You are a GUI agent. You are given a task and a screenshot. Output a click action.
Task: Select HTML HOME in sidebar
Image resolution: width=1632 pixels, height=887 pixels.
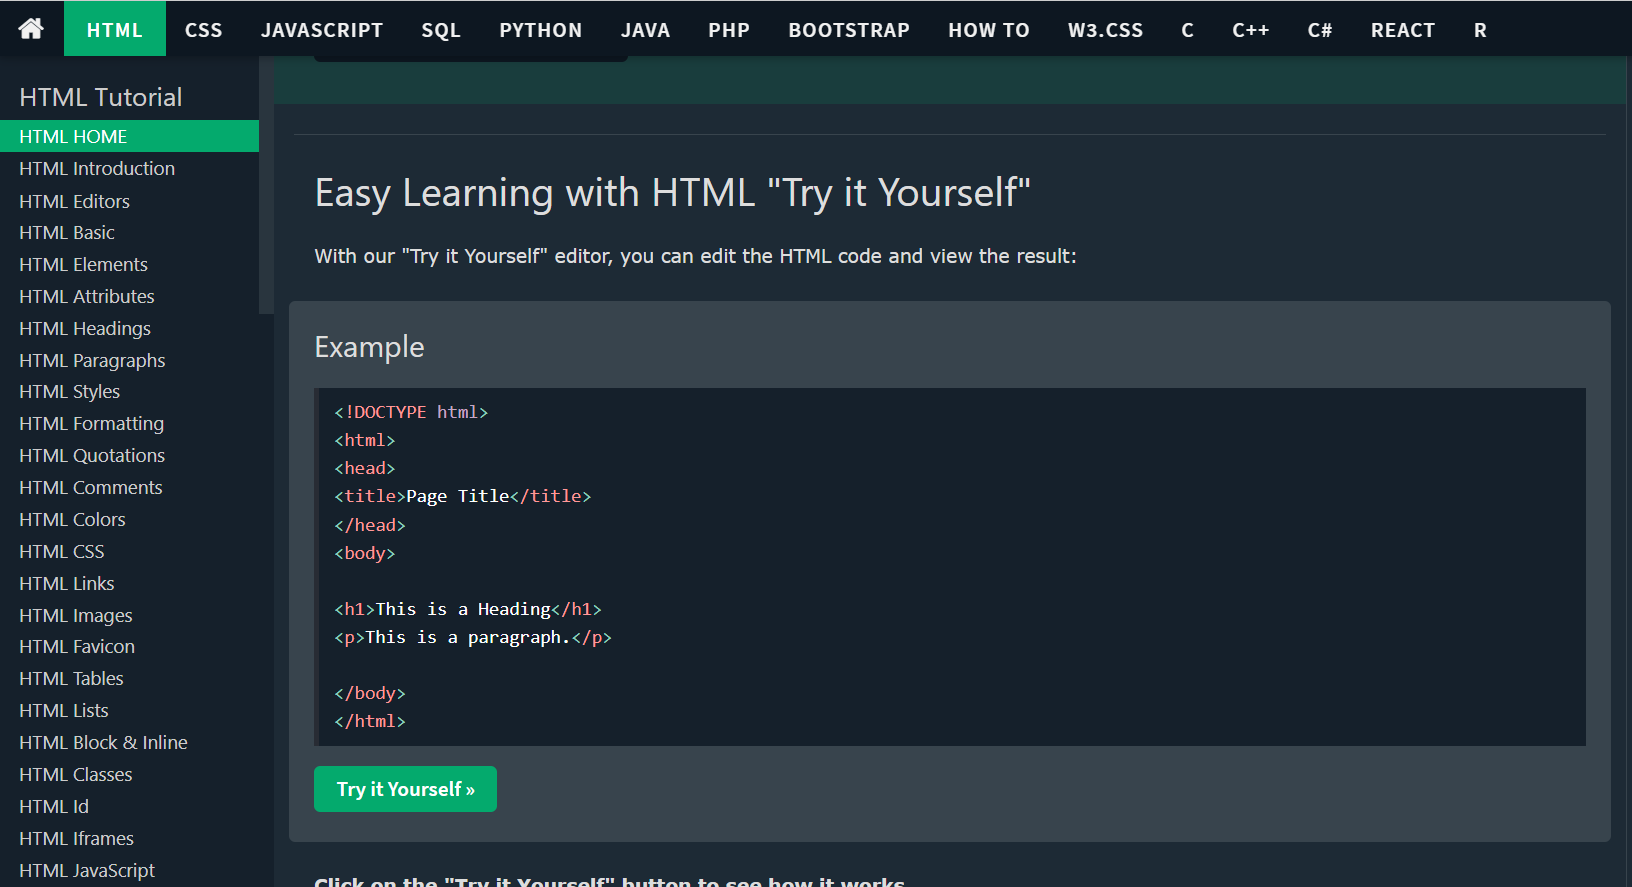tap(129, 136)
